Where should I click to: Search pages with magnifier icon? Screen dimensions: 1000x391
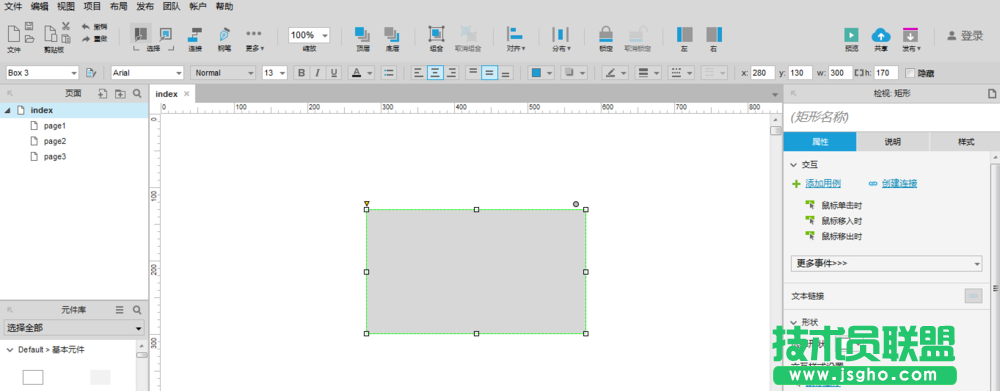(x=137, y=94)
